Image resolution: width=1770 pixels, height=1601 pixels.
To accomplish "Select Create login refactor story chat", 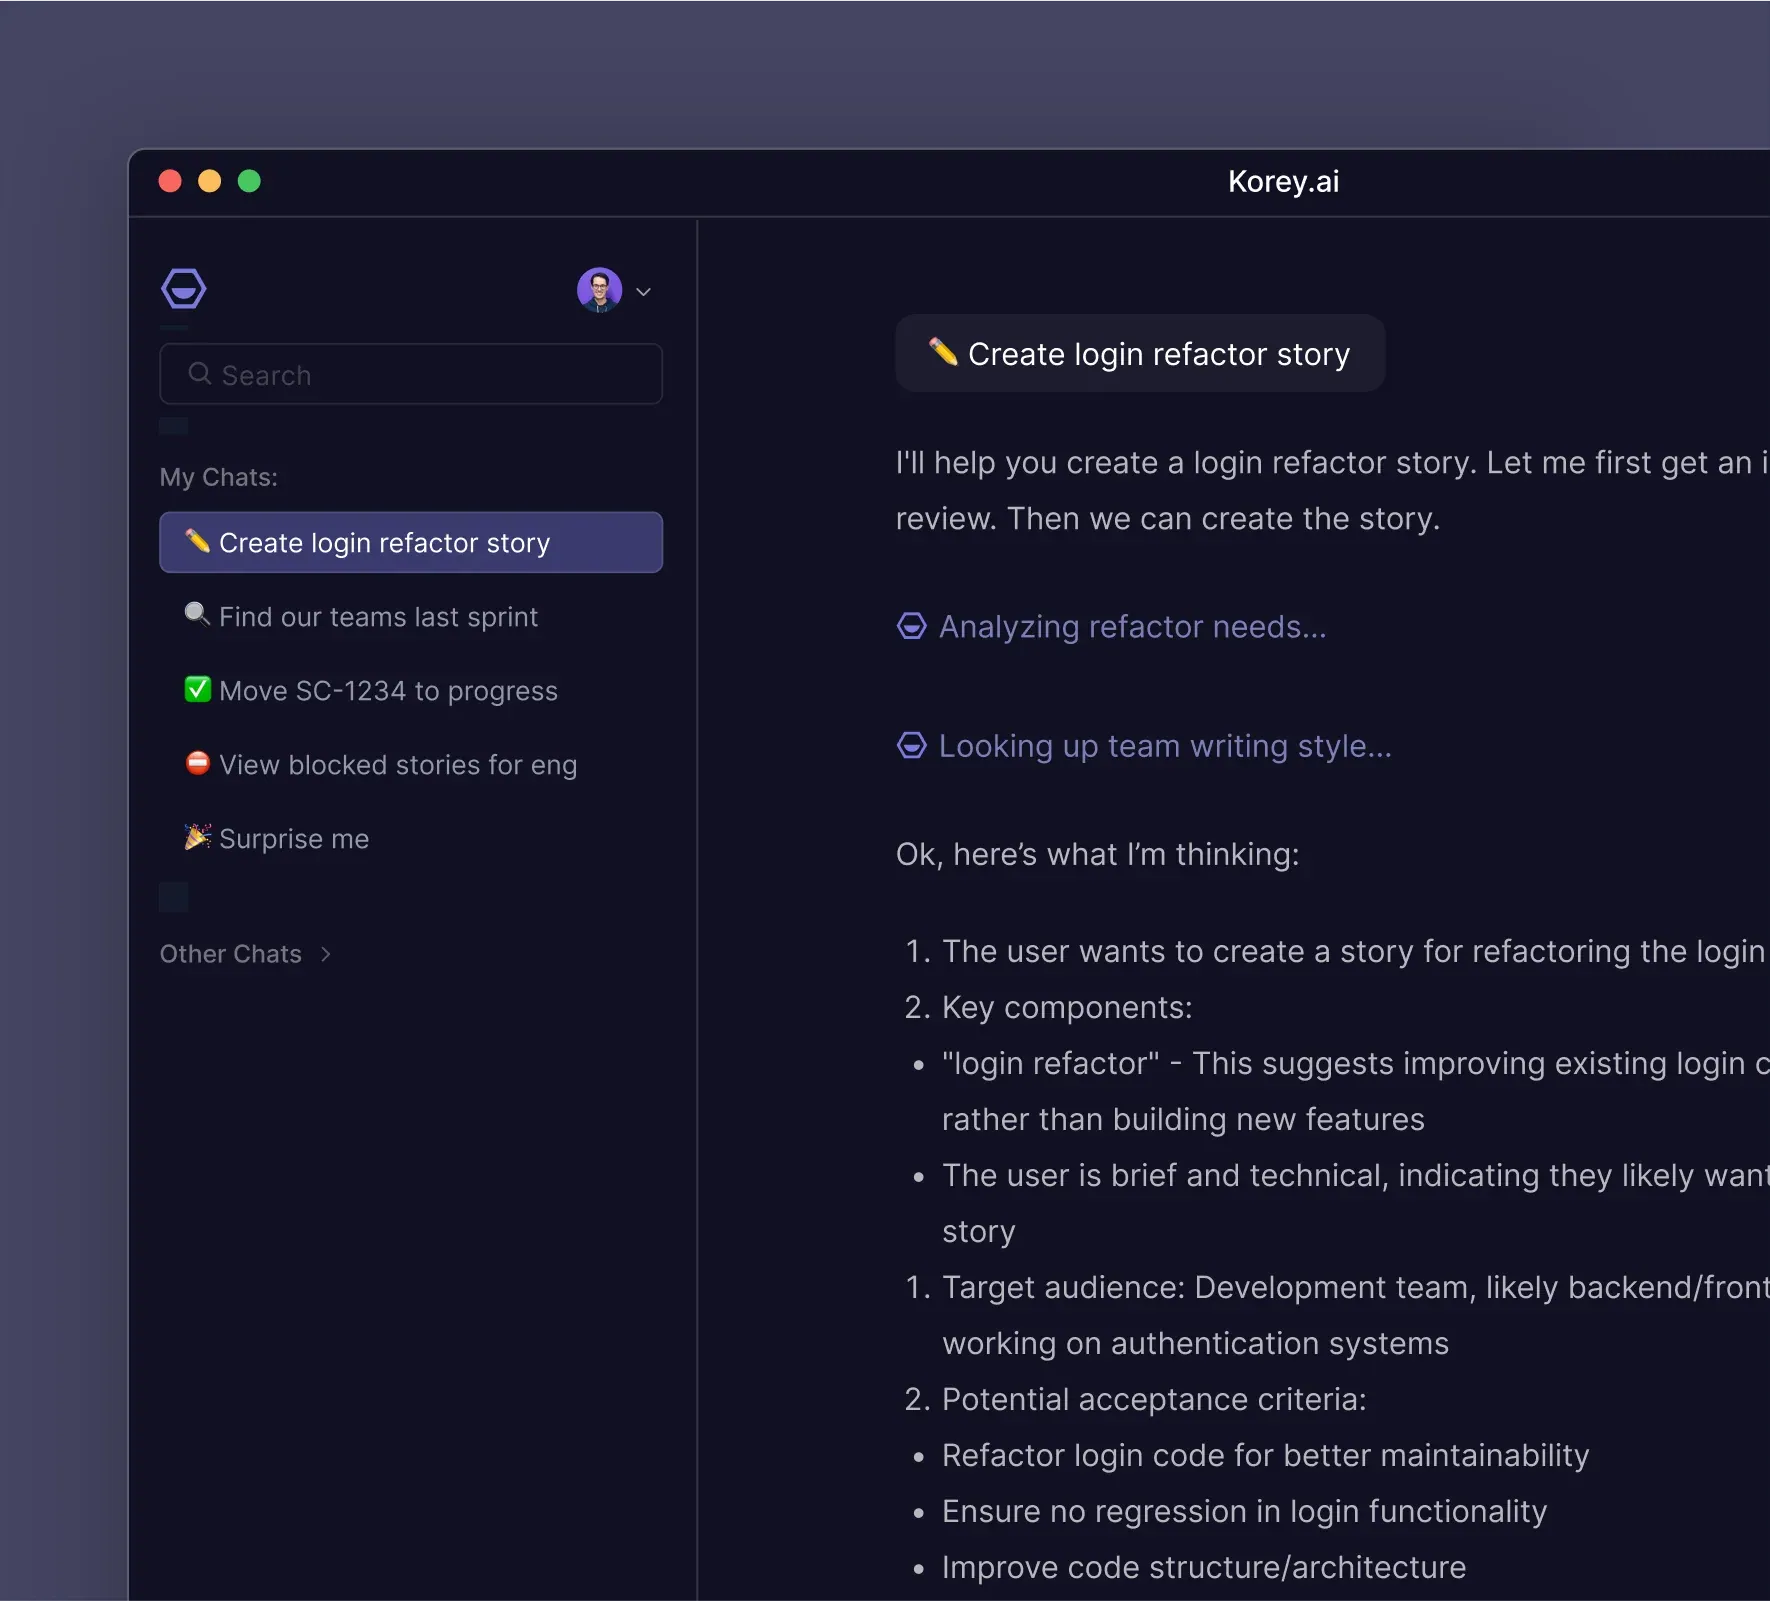I will click(411, 542).
